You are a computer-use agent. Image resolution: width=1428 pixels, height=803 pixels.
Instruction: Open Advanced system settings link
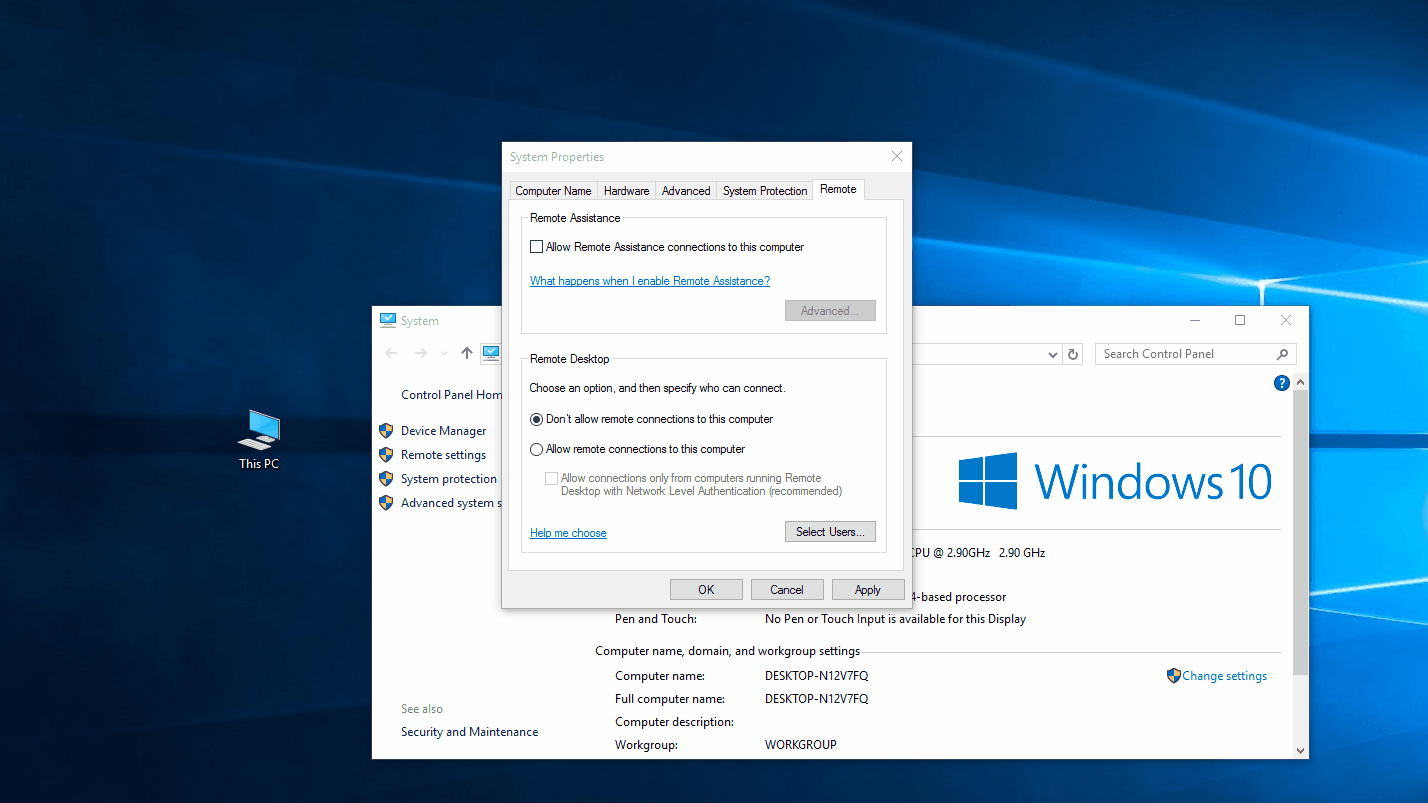tap(451, 503)
